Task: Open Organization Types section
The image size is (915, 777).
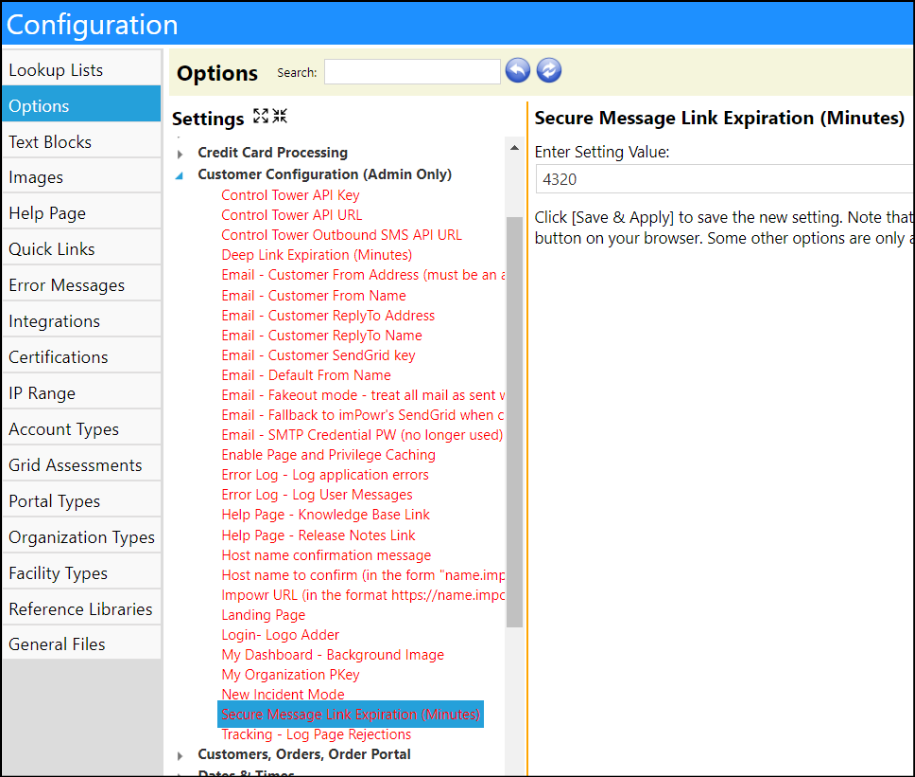Action: pyautogui.click(x=82, y=537)
